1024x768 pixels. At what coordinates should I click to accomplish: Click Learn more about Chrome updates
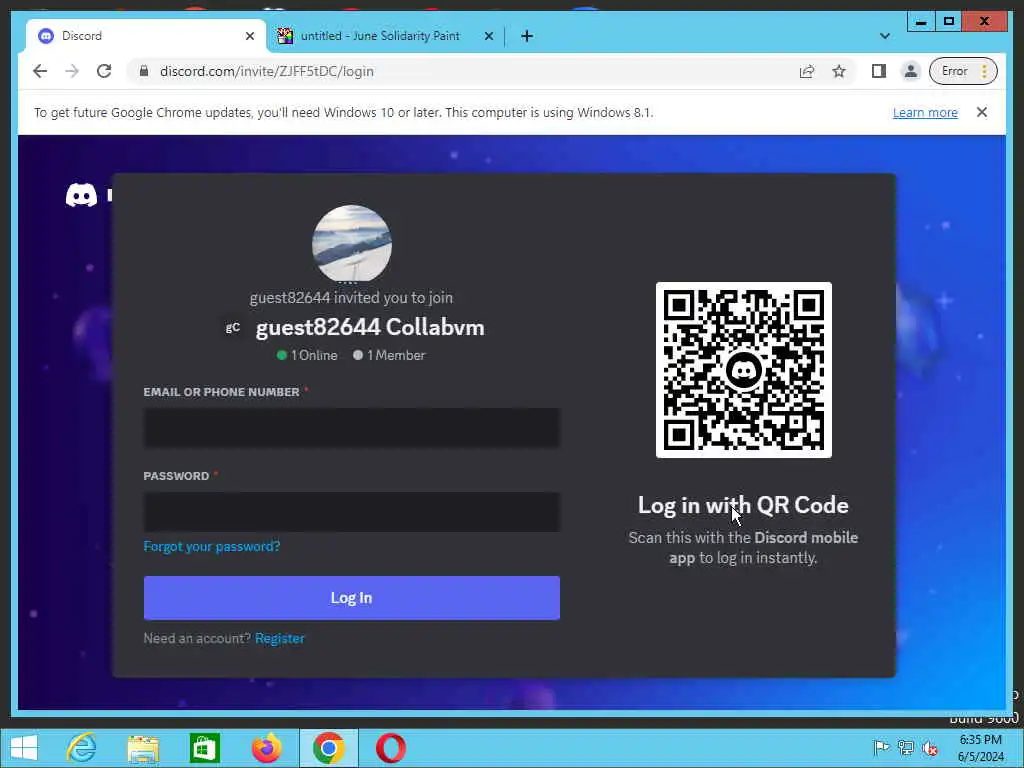[x=925, y=112]
